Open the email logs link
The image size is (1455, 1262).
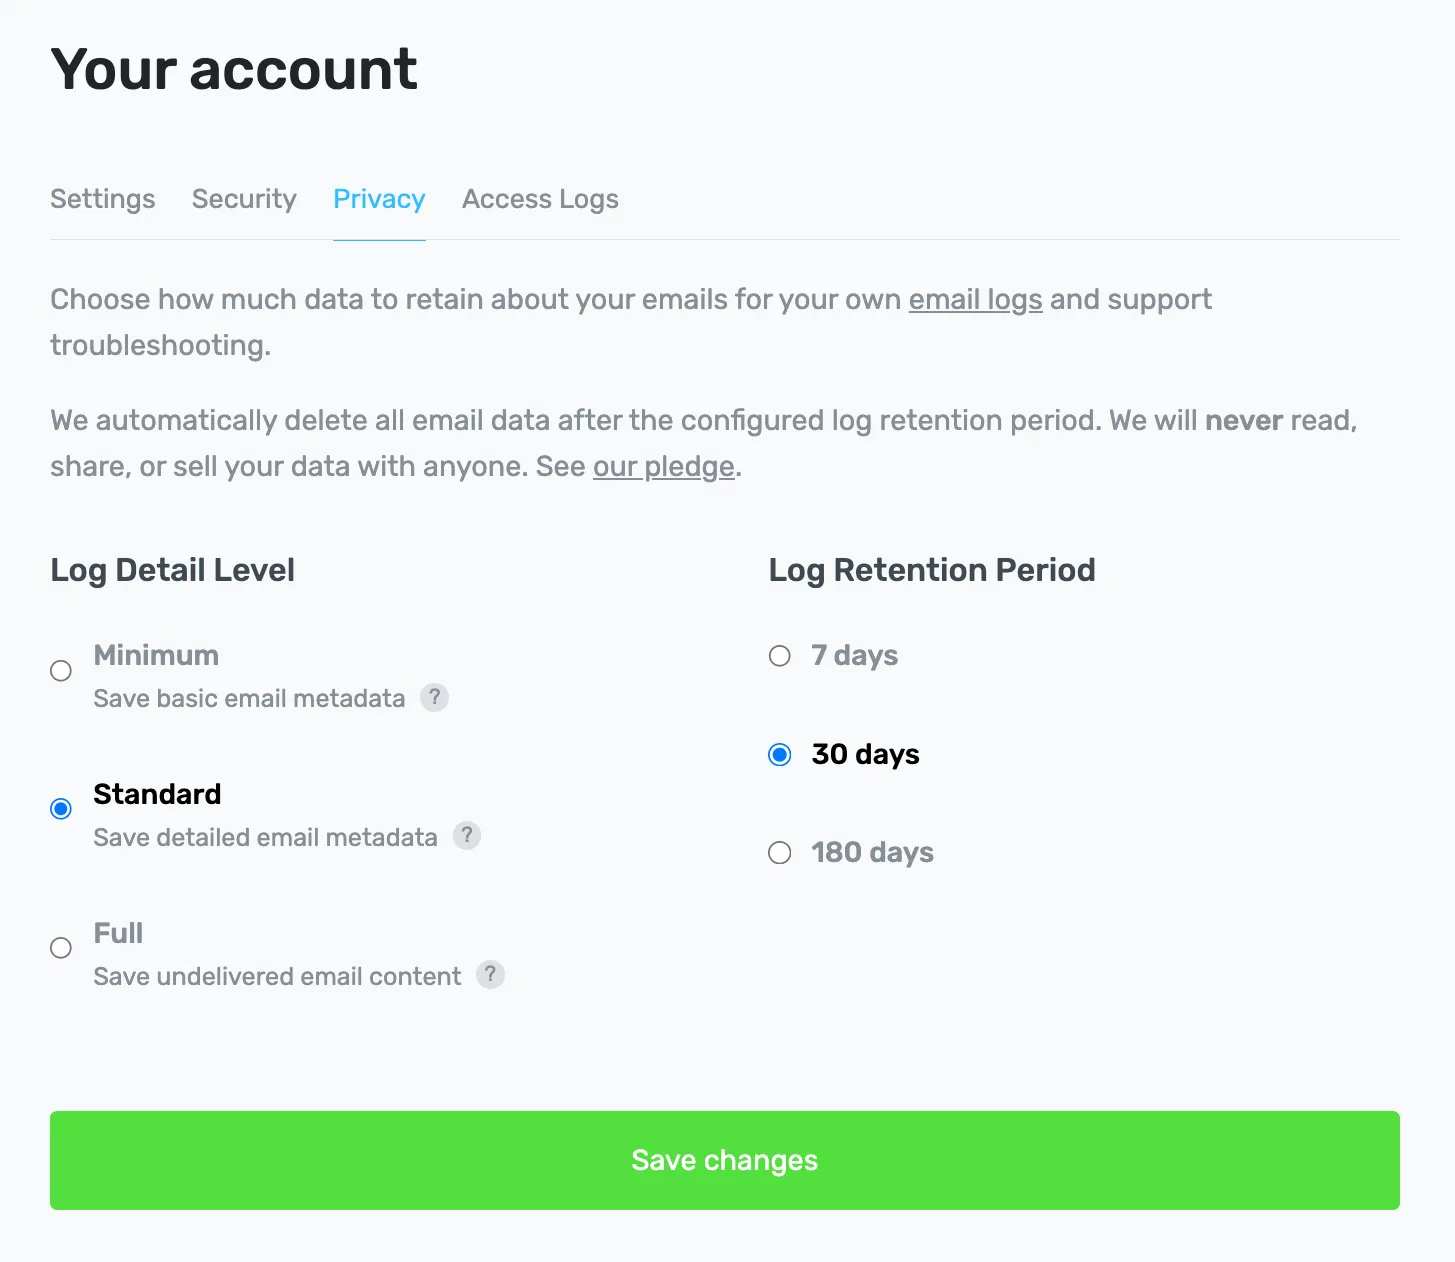coord(975,299)
